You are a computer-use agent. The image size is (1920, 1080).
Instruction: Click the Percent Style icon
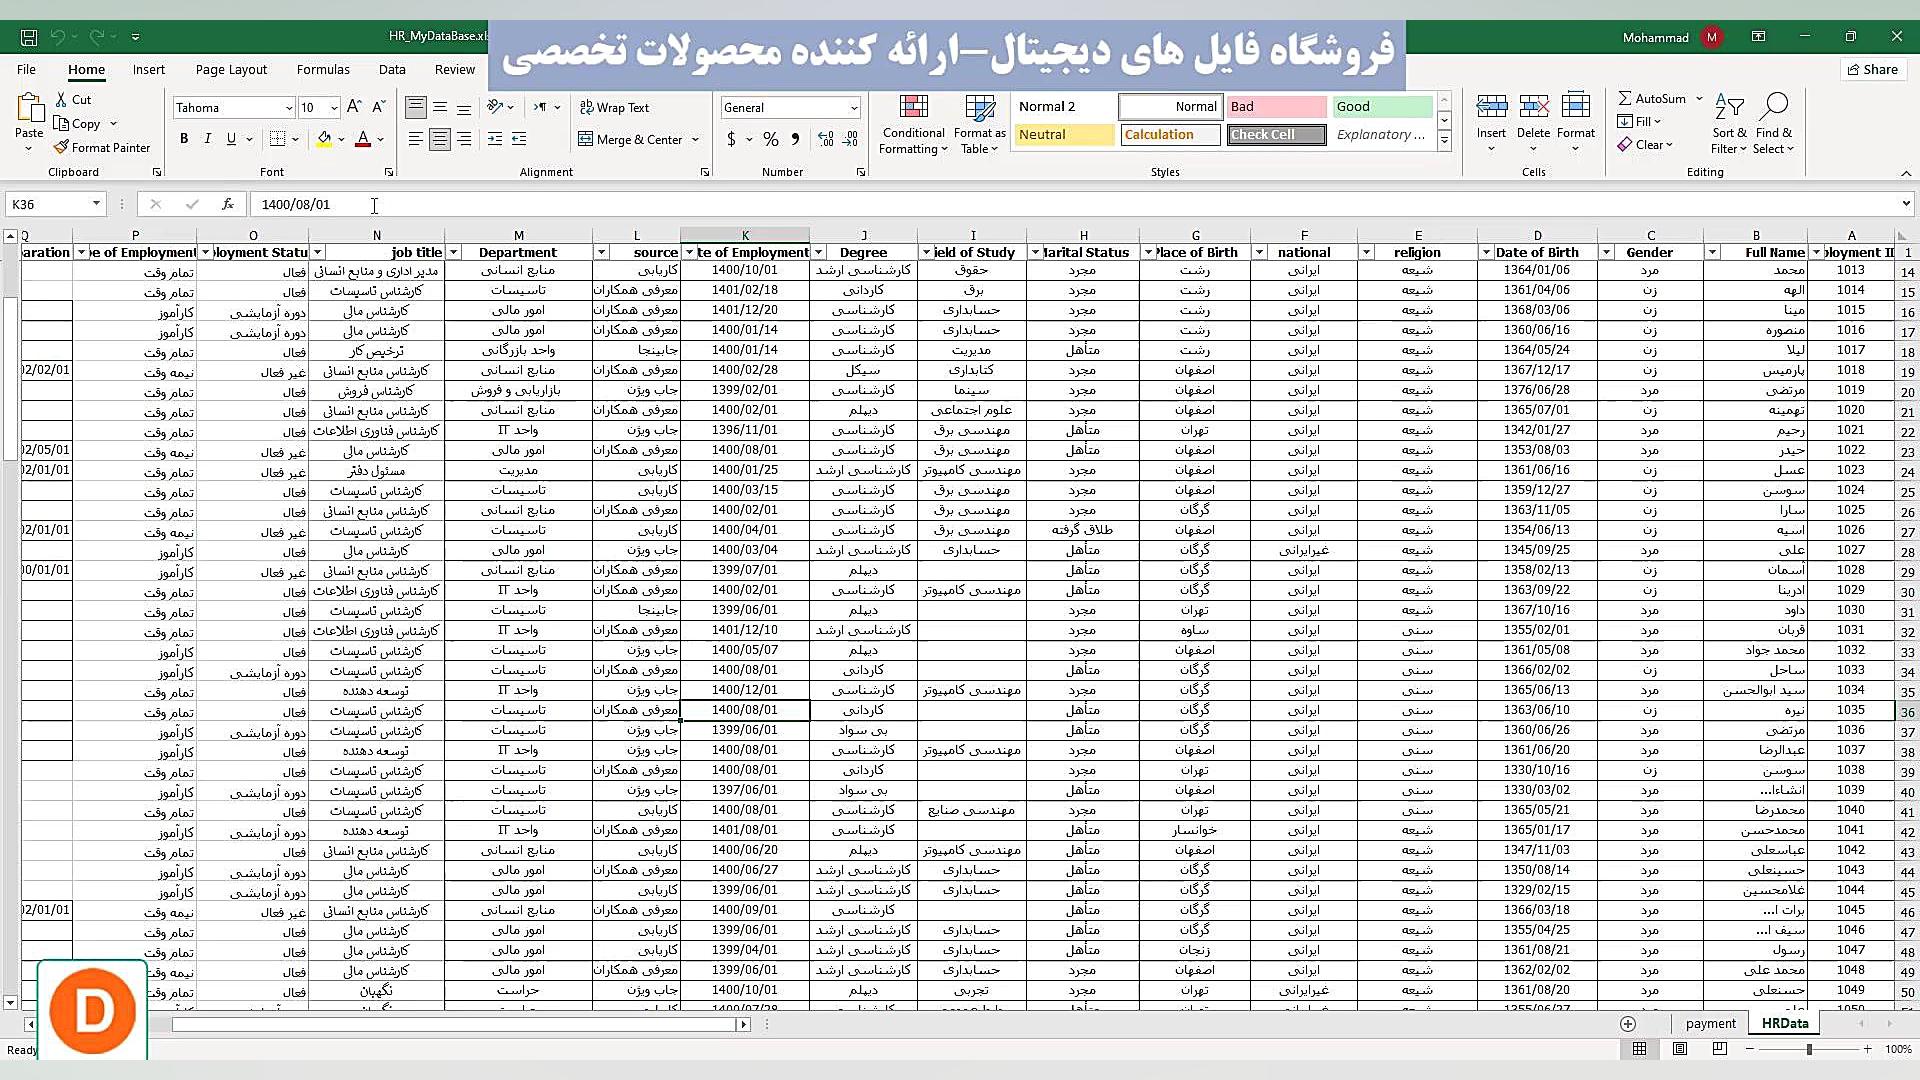[771, 139]
